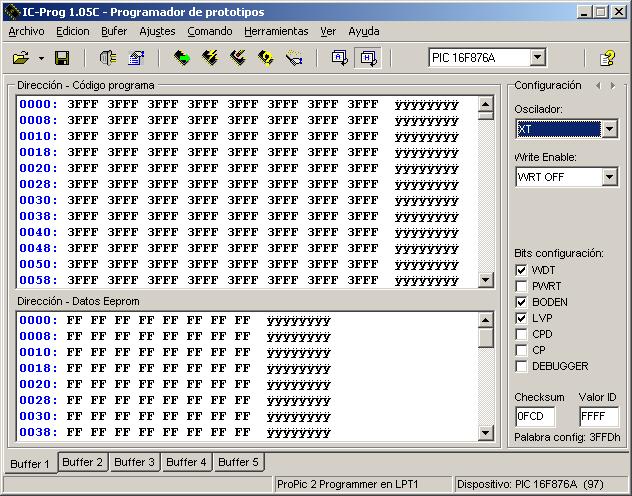Enable the PWRT checkbox

tap(521, 286)
